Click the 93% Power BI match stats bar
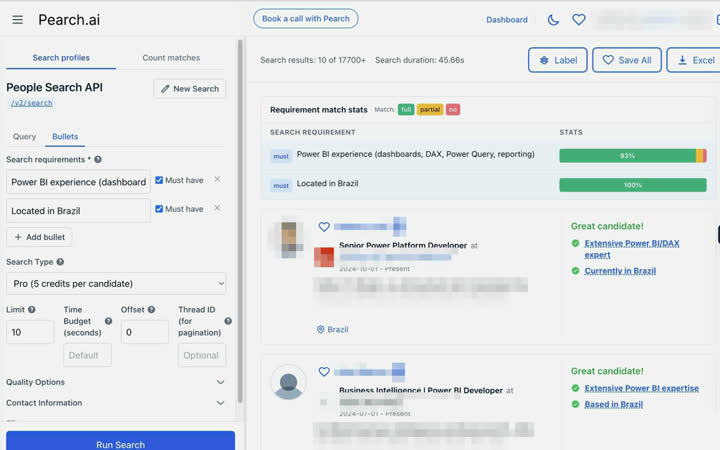The width and height of the screenshot is (720, 450). pos(633,156)
